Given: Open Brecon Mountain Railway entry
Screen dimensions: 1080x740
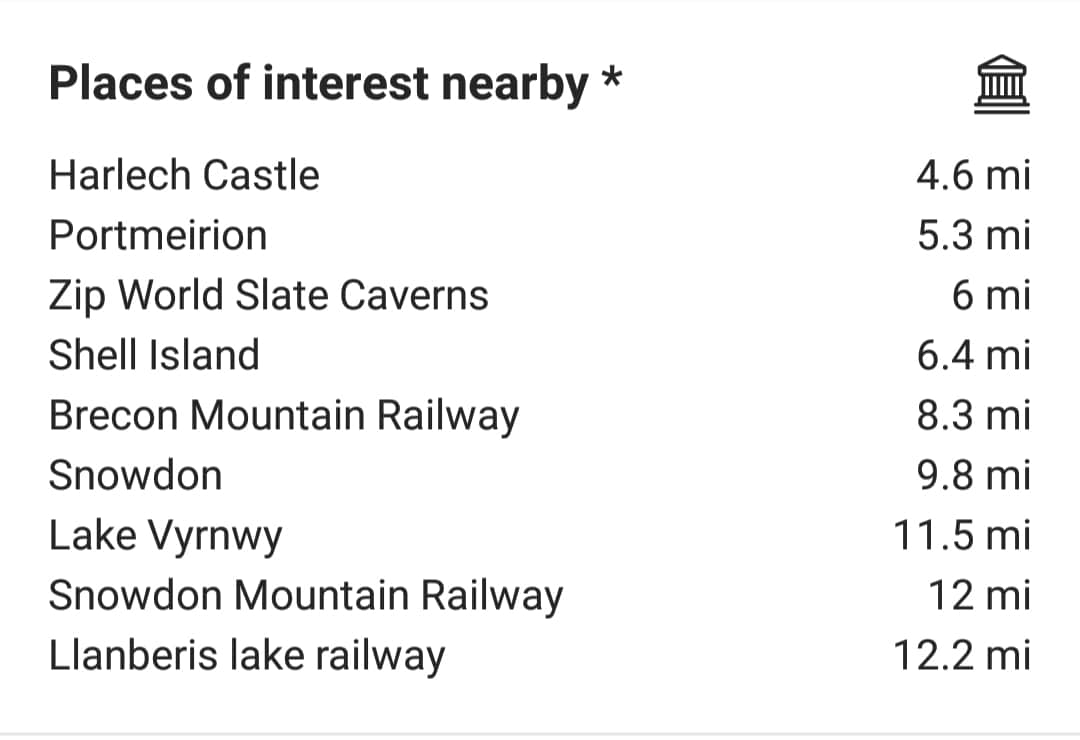Looking at the screenshot, I should tap(284, 416).
